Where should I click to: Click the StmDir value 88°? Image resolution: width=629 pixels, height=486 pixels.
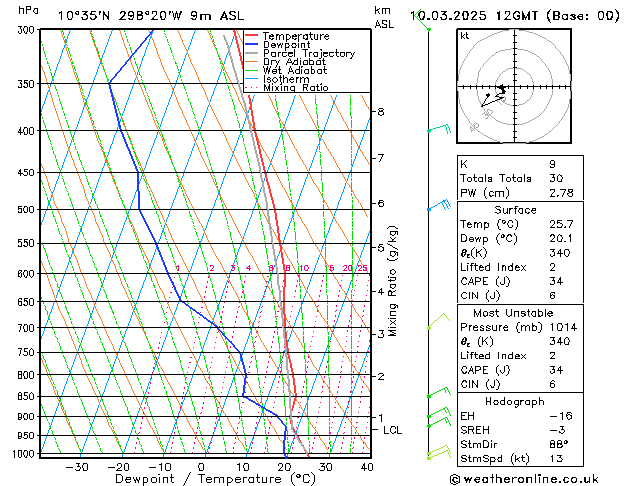[559, 444]
